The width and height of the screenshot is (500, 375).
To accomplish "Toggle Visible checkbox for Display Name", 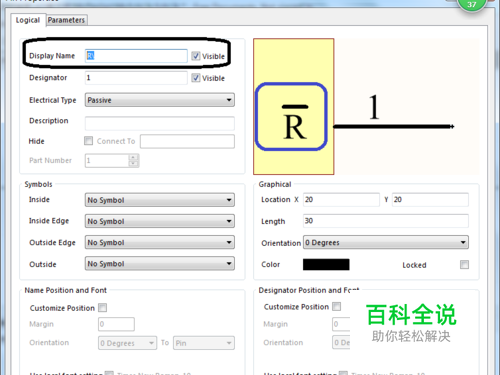I will 196,56.
